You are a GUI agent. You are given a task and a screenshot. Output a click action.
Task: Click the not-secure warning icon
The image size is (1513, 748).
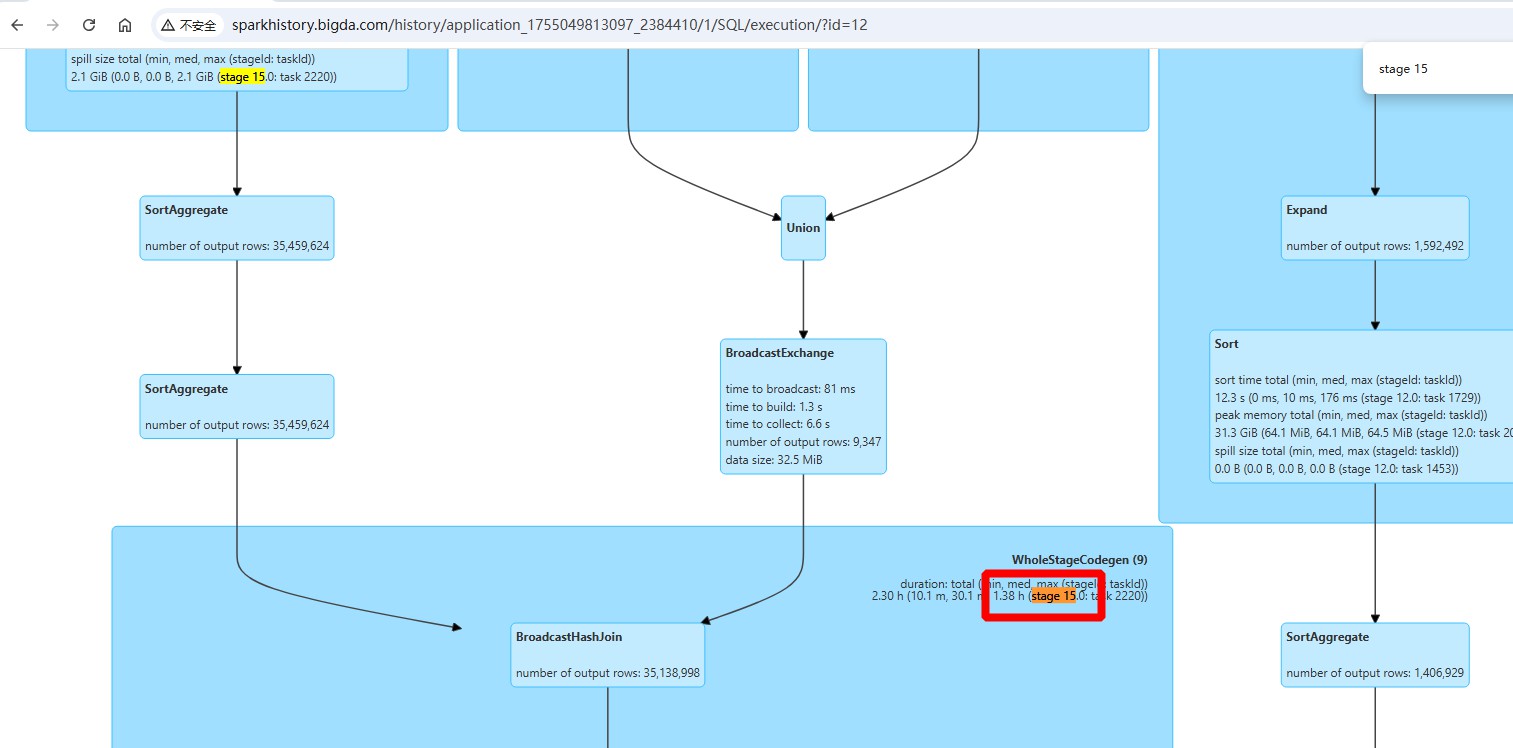[x=169, y=25]
